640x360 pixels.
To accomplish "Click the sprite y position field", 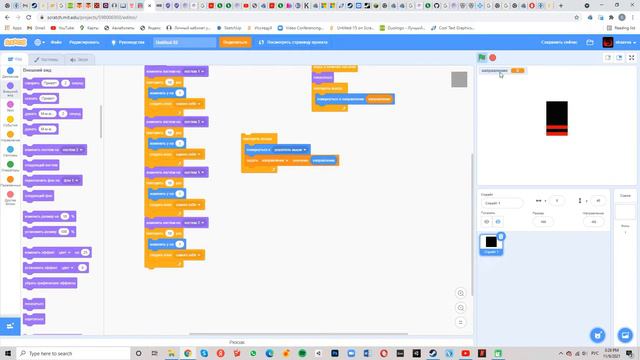I will [x=598, y=200].
